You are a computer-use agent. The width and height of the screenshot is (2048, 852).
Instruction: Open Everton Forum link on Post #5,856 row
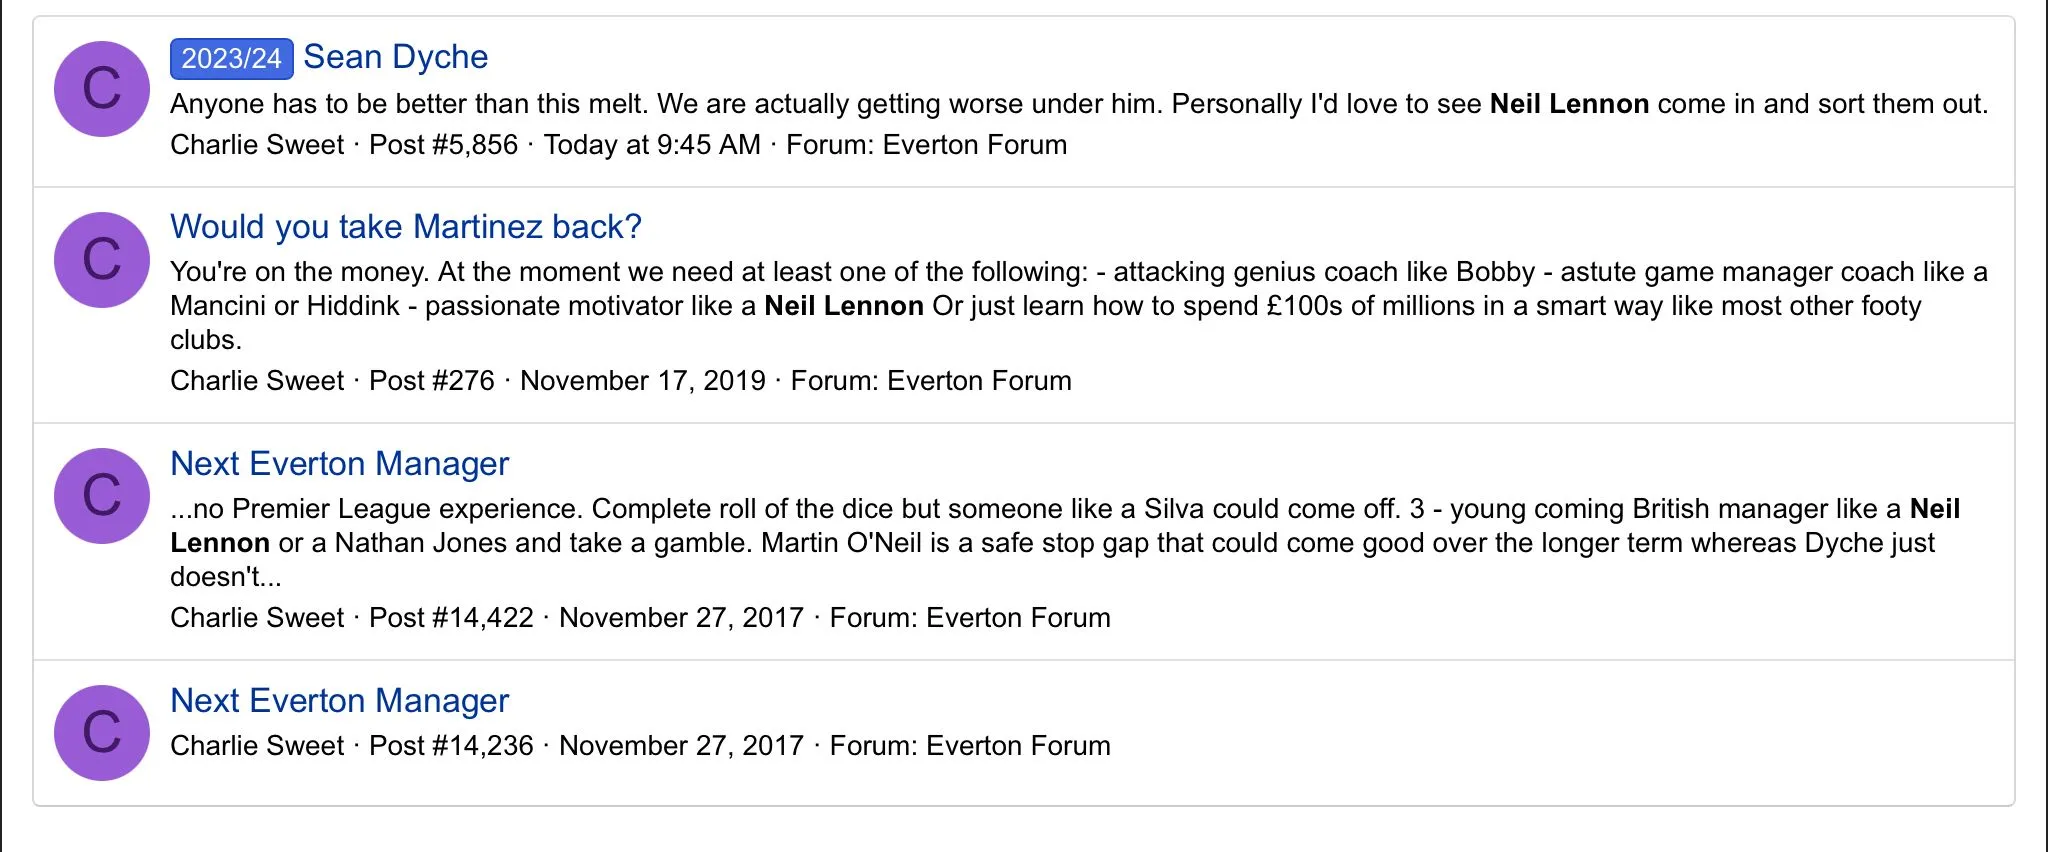(974, 145)
